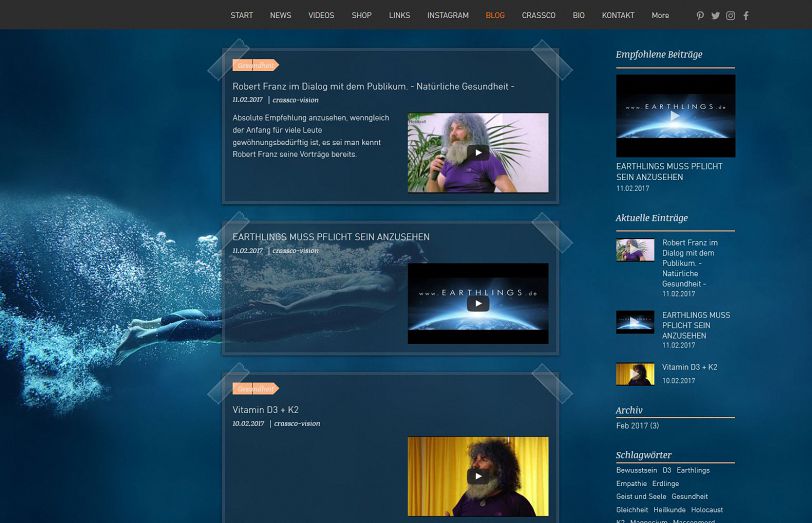
Task: Select the Heilkunde tag
Action: tap(670, 510)
